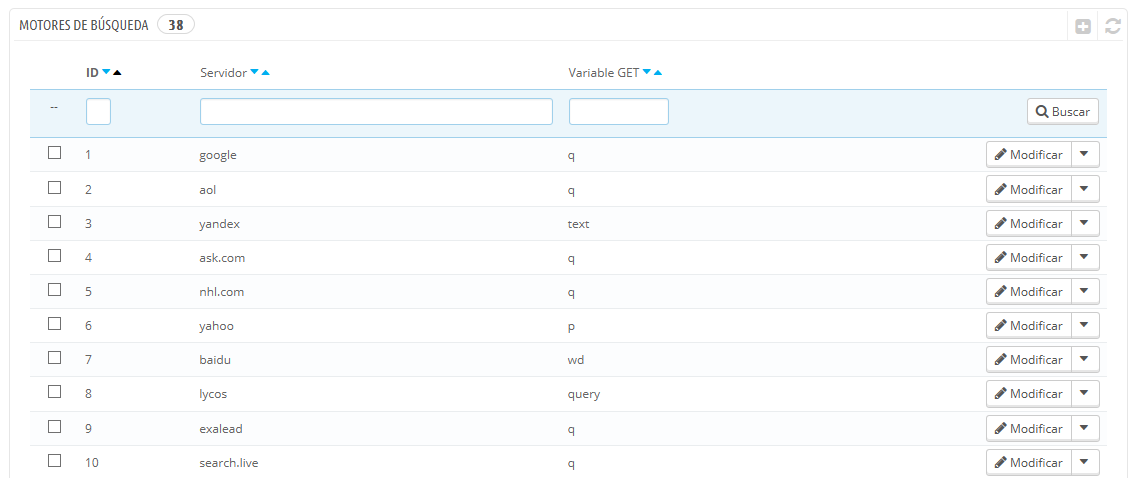1138x478 pixels.
Task: Click the ID column header
Action: point(92,73)
